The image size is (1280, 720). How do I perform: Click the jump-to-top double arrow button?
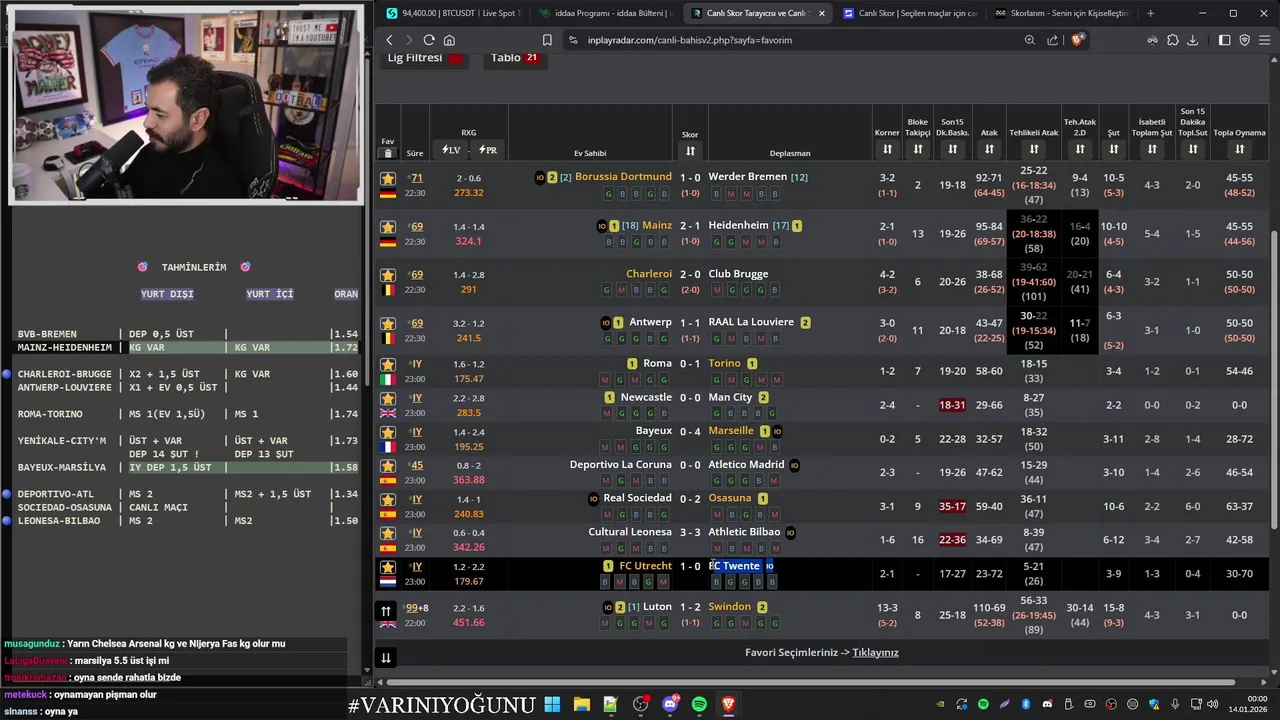click(385, 611)
